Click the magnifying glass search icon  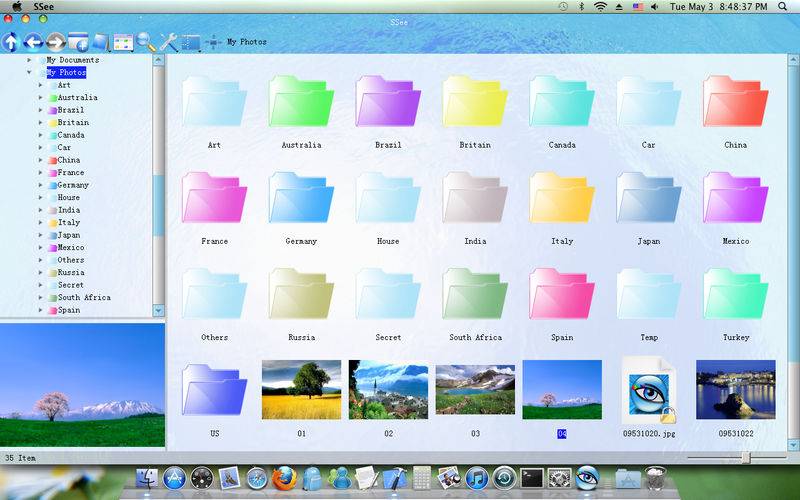146,42
